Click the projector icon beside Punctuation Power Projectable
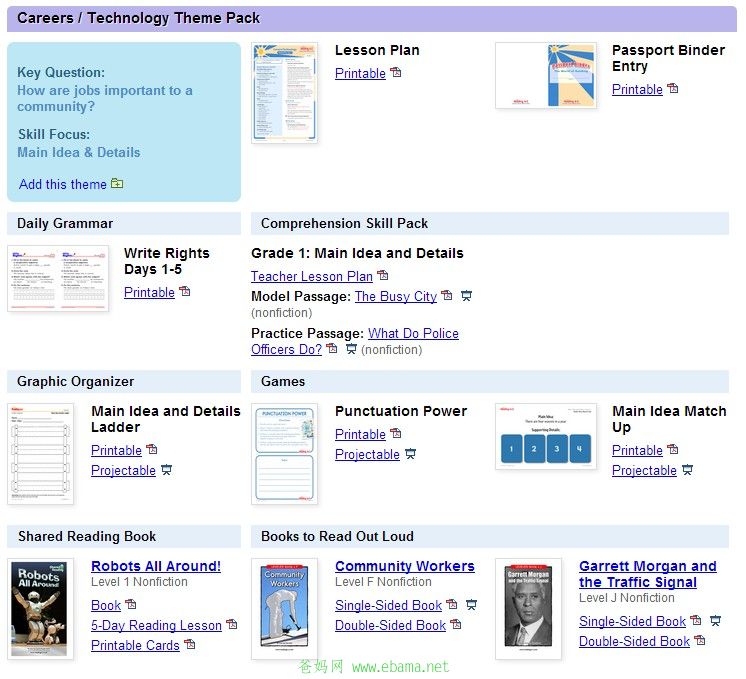The image size is (746, 679). point(411,454)
